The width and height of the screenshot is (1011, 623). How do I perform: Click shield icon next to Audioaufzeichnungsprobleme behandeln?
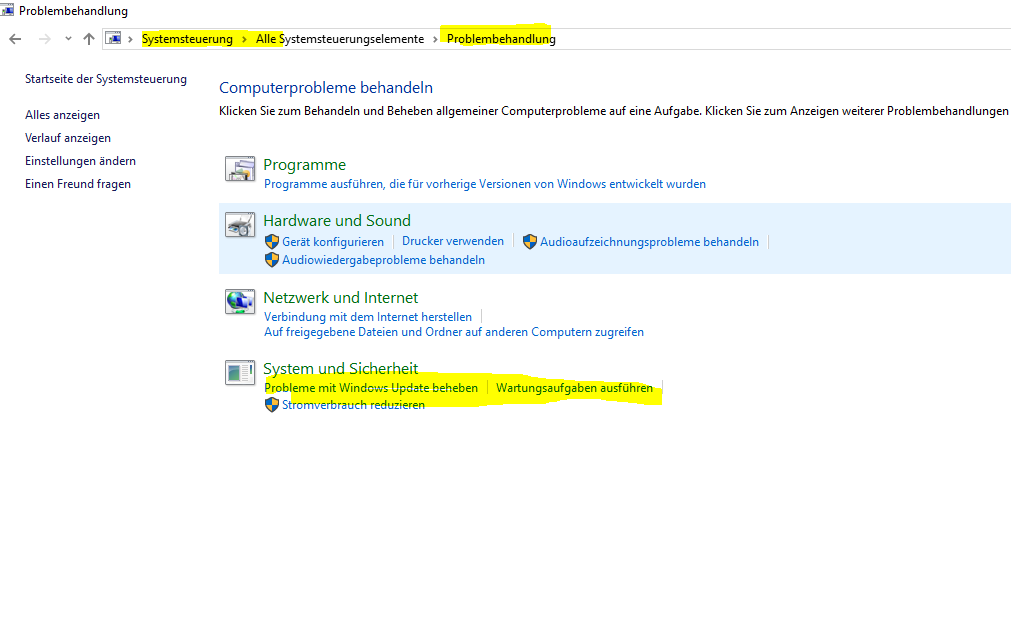coord(530,242)
